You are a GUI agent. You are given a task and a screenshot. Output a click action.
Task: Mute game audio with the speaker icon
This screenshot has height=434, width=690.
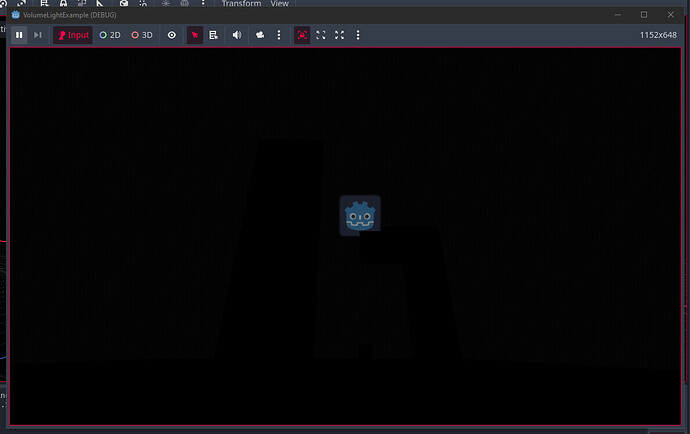click(x=237, y=35)
